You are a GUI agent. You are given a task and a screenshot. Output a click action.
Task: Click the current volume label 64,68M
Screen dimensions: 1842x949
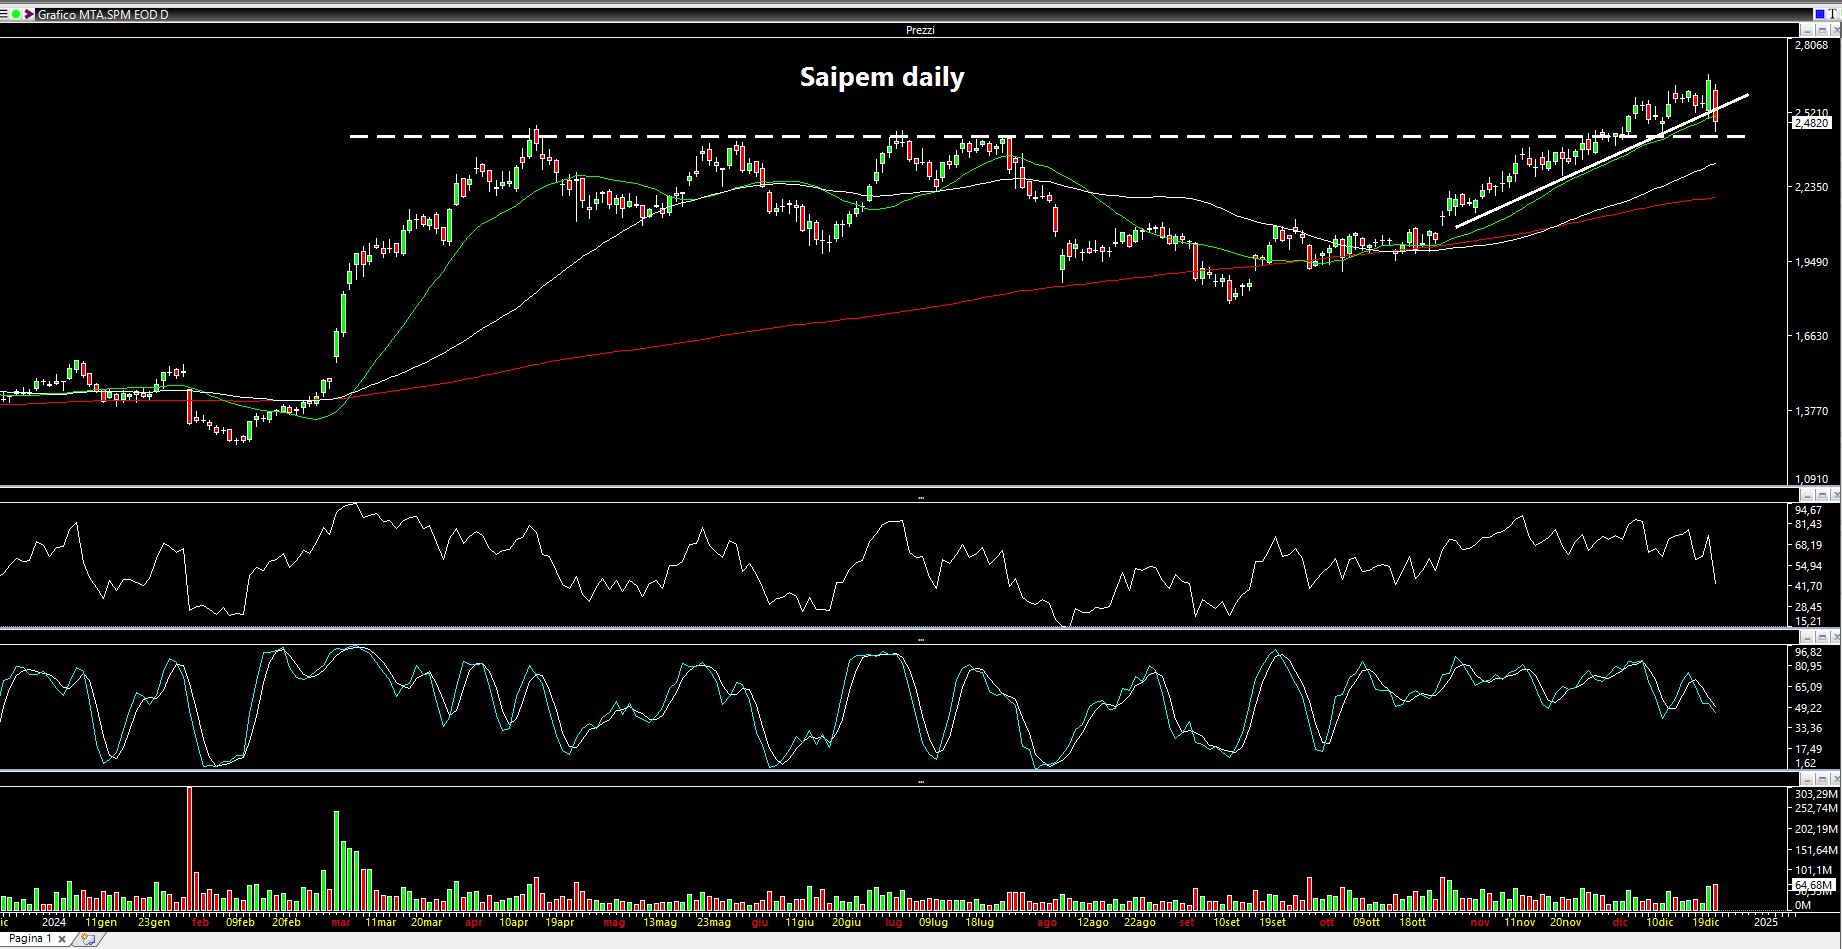click(1813, 885)
